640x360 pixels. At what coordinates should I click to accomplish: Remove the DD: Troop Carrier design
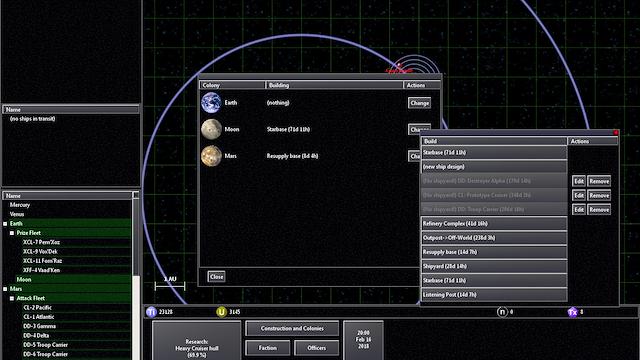[x=599, y=210]
